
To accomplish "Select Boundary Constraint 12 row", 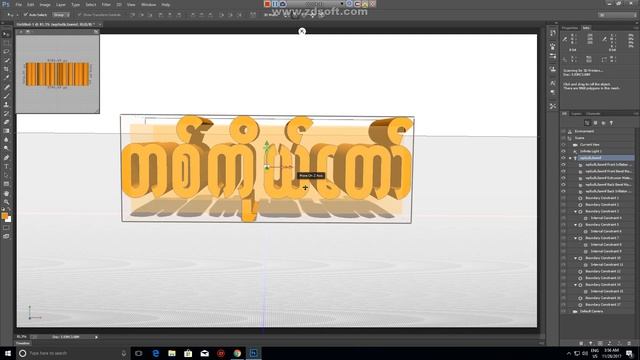I will pyautogui.click(x=597, y=271).
